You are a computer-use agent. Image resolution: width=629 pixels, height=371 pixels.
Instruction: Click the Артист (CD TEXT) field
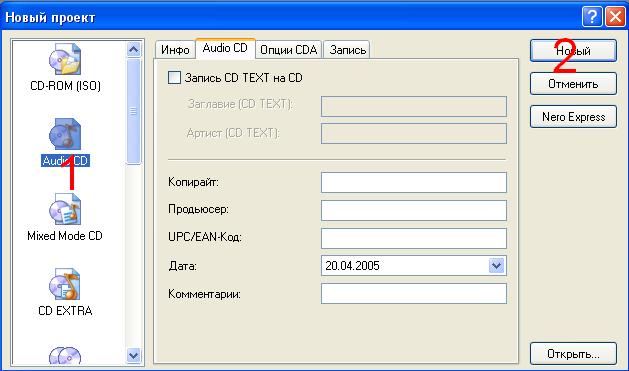[x=414, y=134]
